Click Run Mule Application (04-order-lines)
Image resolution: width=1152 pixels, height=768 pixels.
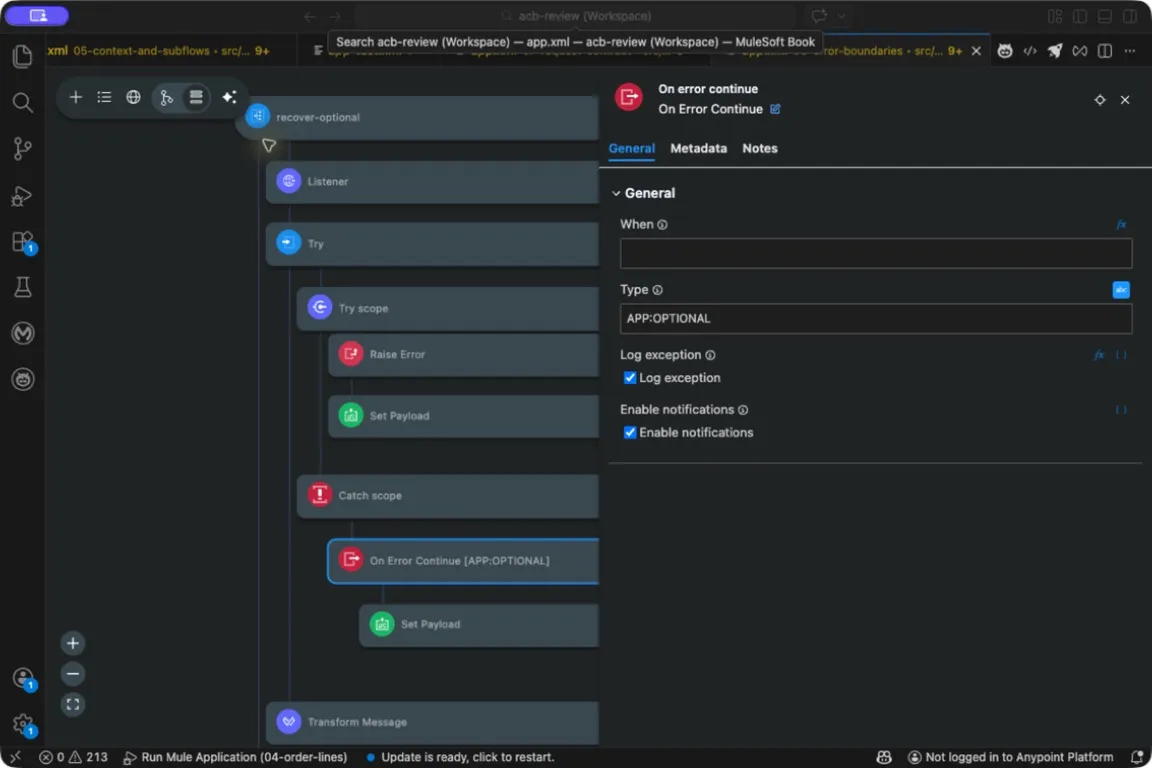pos(235,757)
